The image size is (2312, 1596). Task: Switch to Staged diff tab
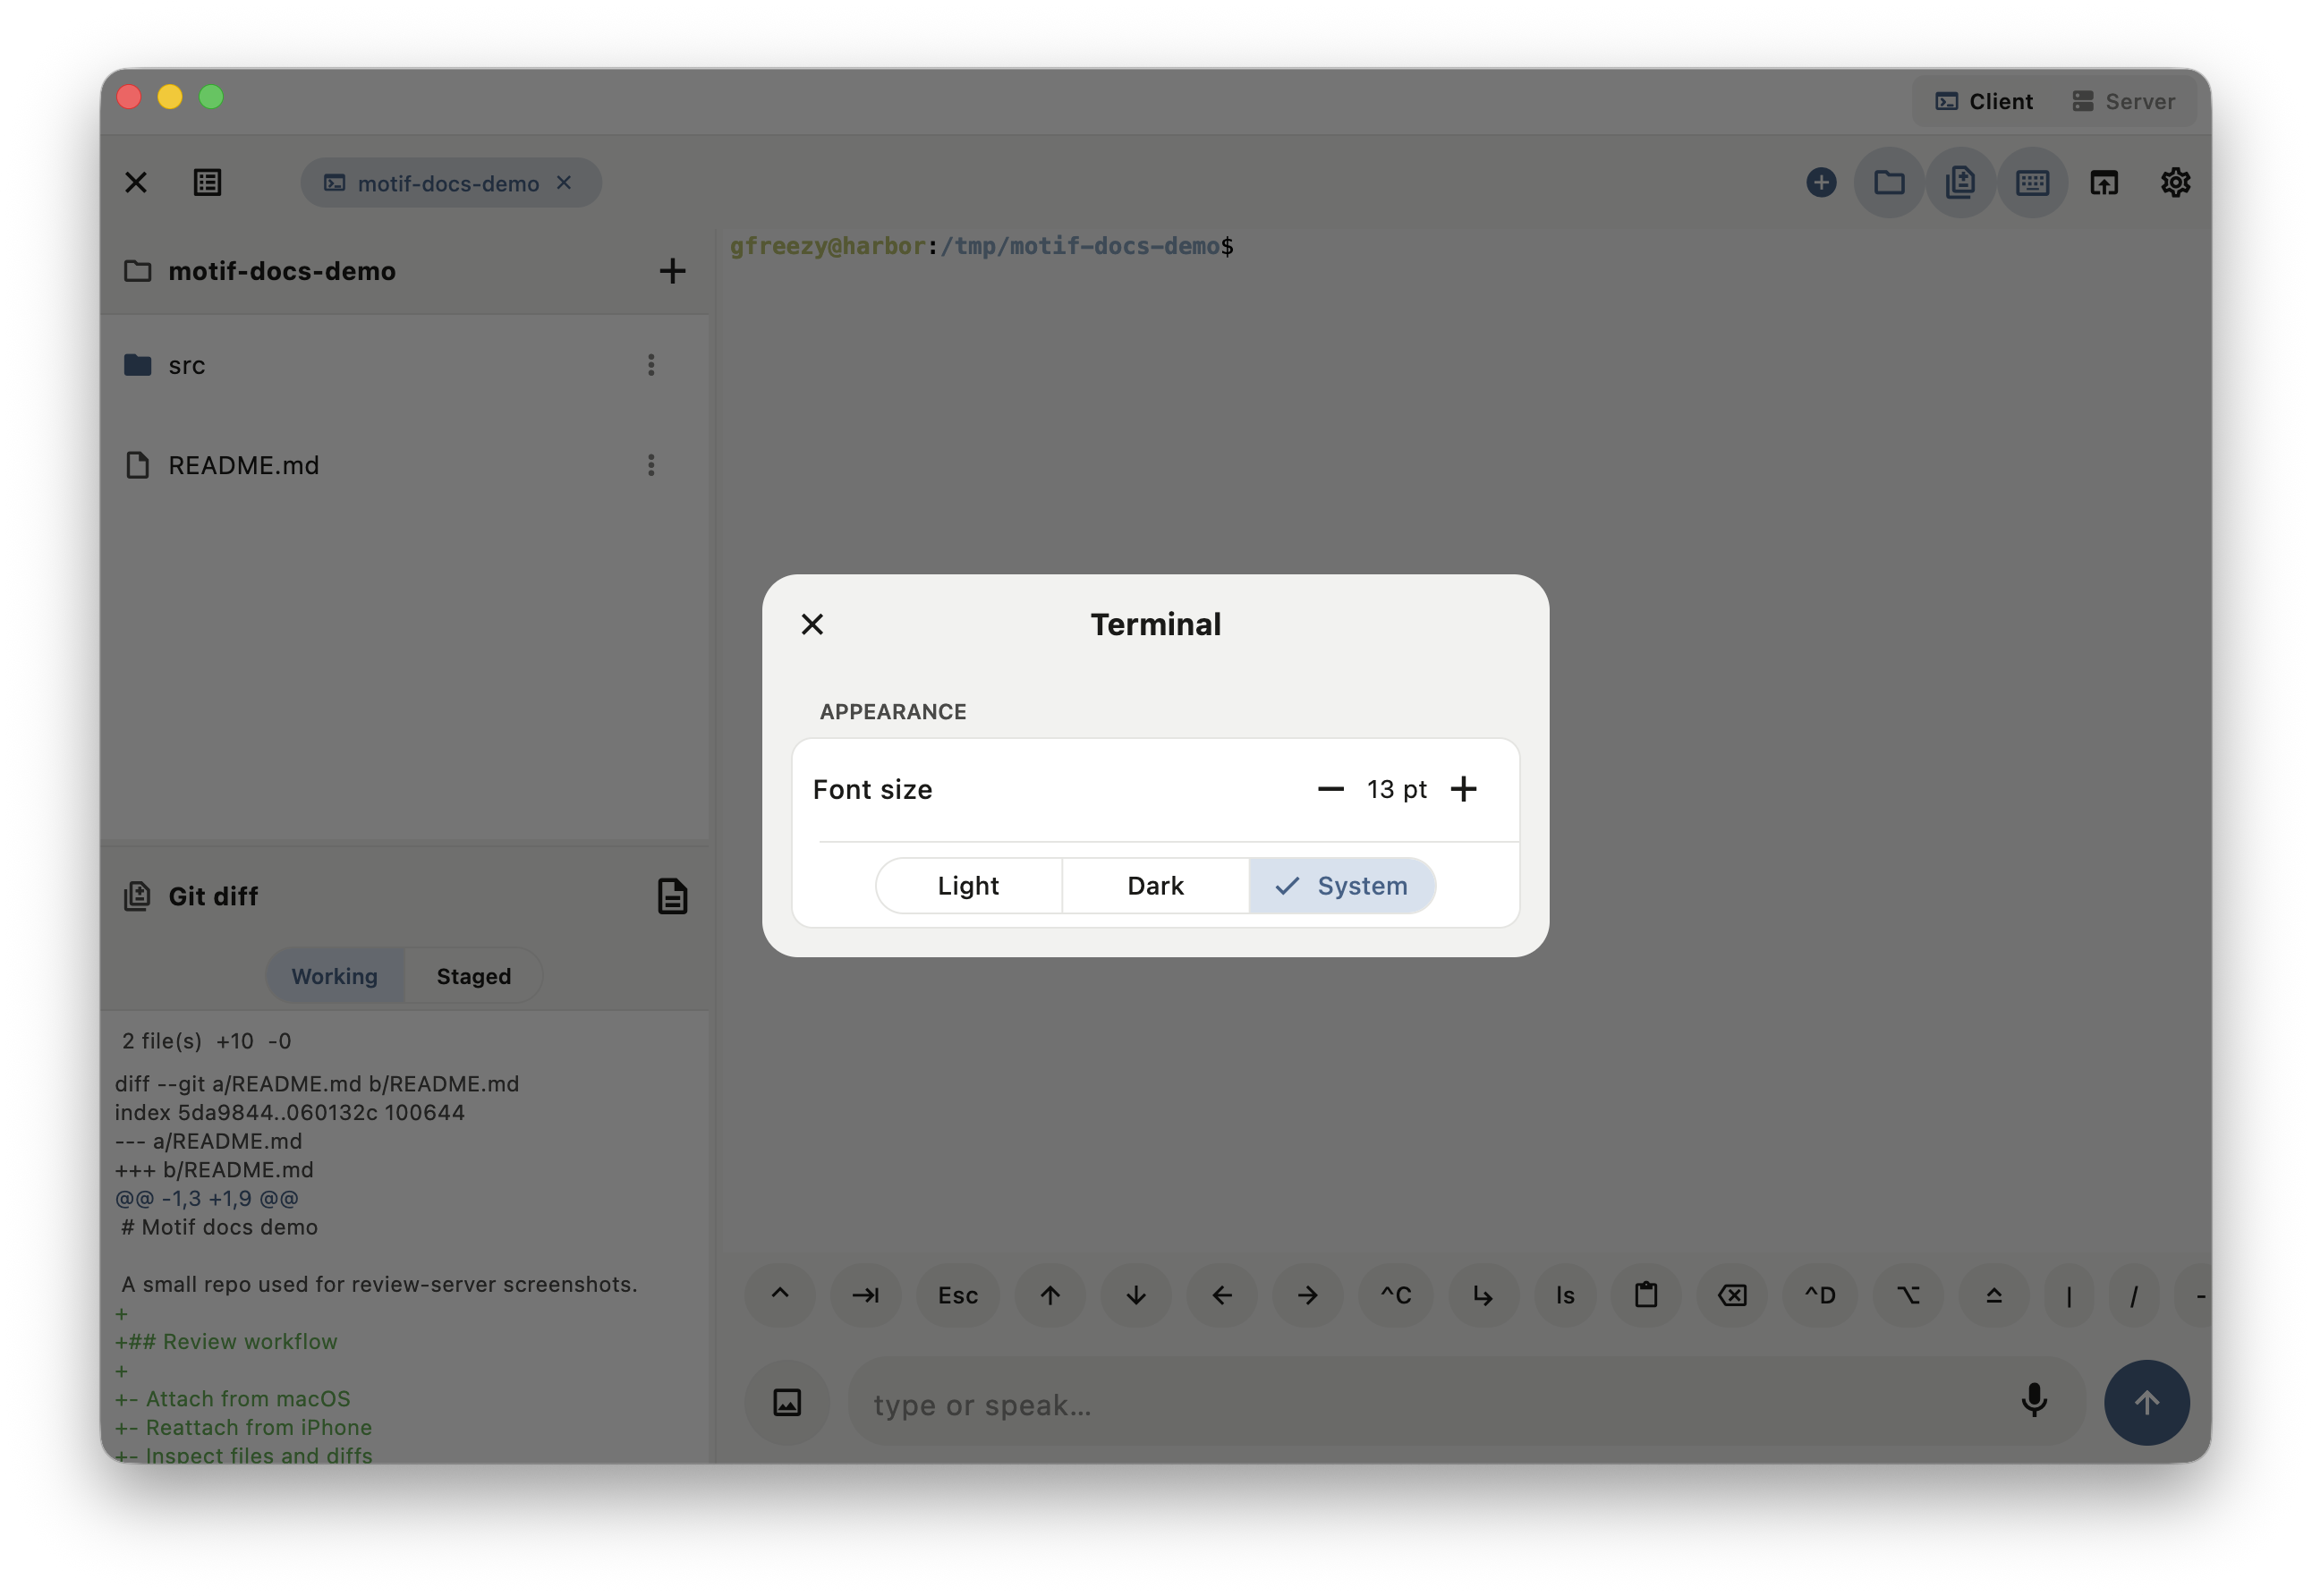pyautogui.click(x=474, y=976)
